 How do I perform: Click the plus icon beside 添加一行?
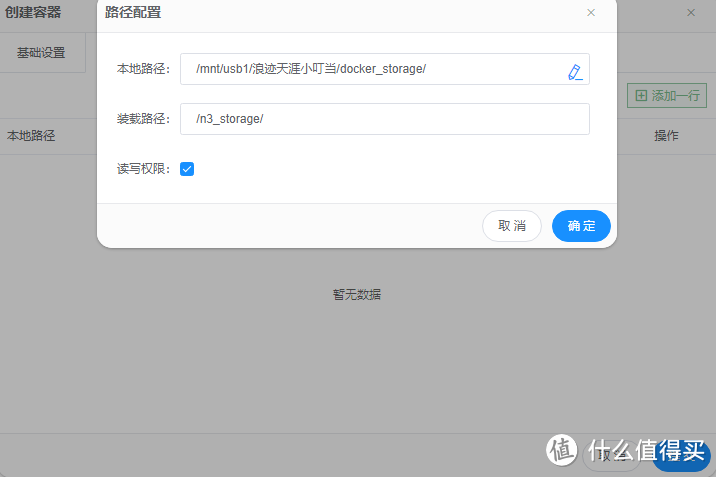(x=641, y=96)
